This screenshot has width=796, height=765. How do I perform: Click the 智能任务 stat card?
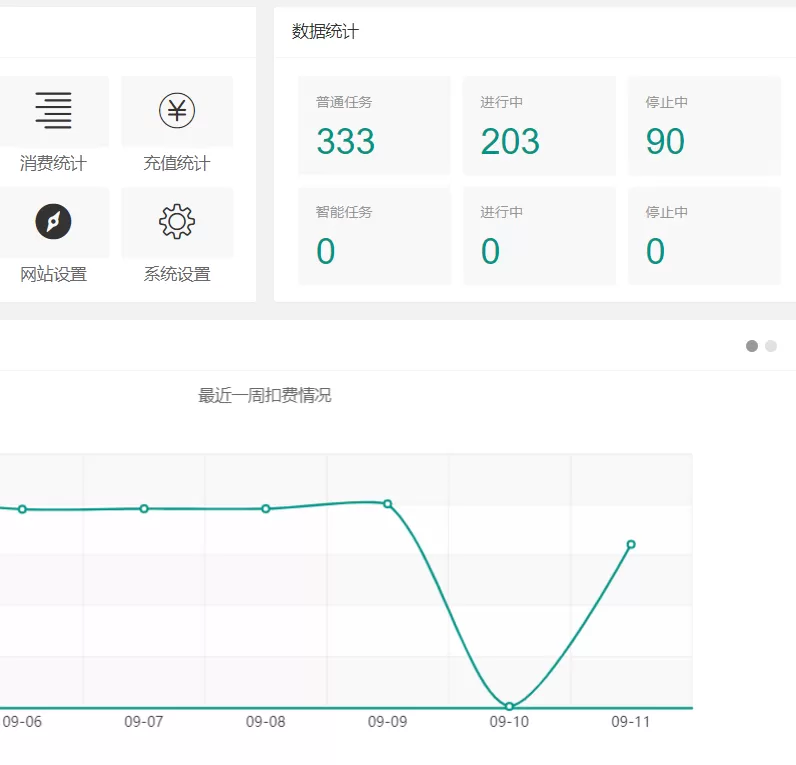point(374,236)
